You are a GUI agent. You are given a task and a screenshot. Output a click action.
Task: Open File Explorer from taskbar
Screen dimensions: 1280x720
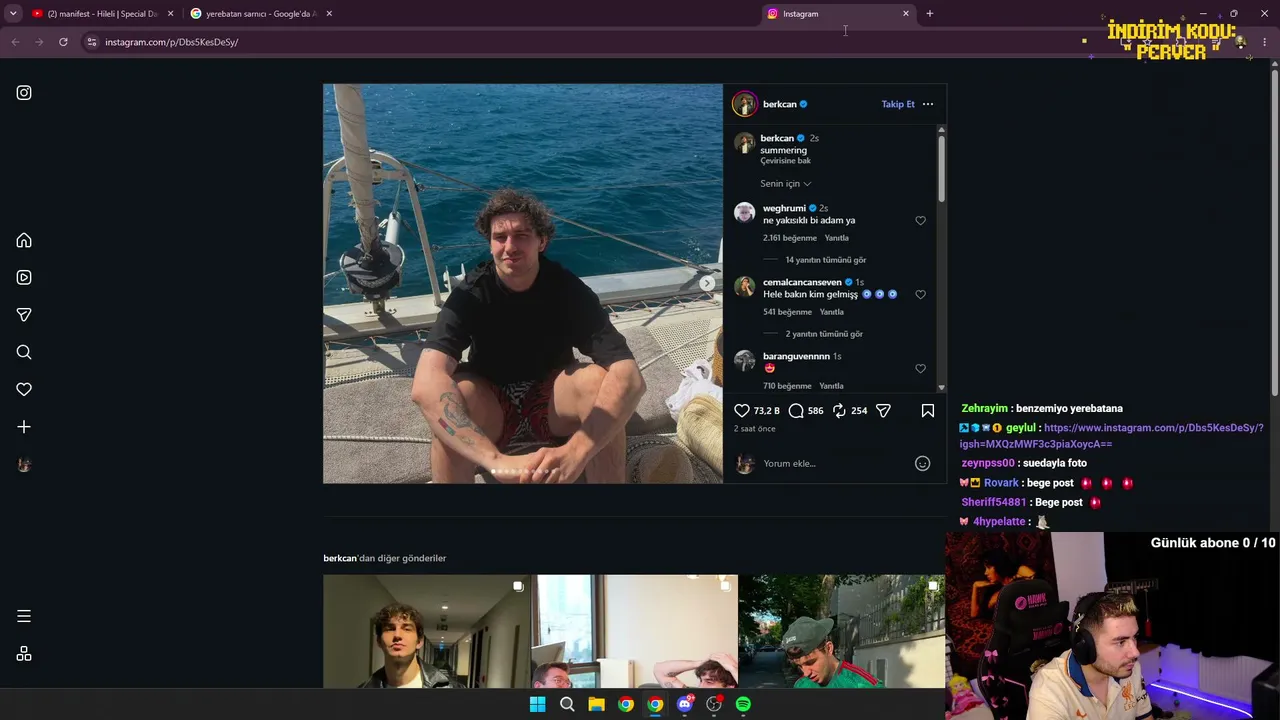[596, 704]
